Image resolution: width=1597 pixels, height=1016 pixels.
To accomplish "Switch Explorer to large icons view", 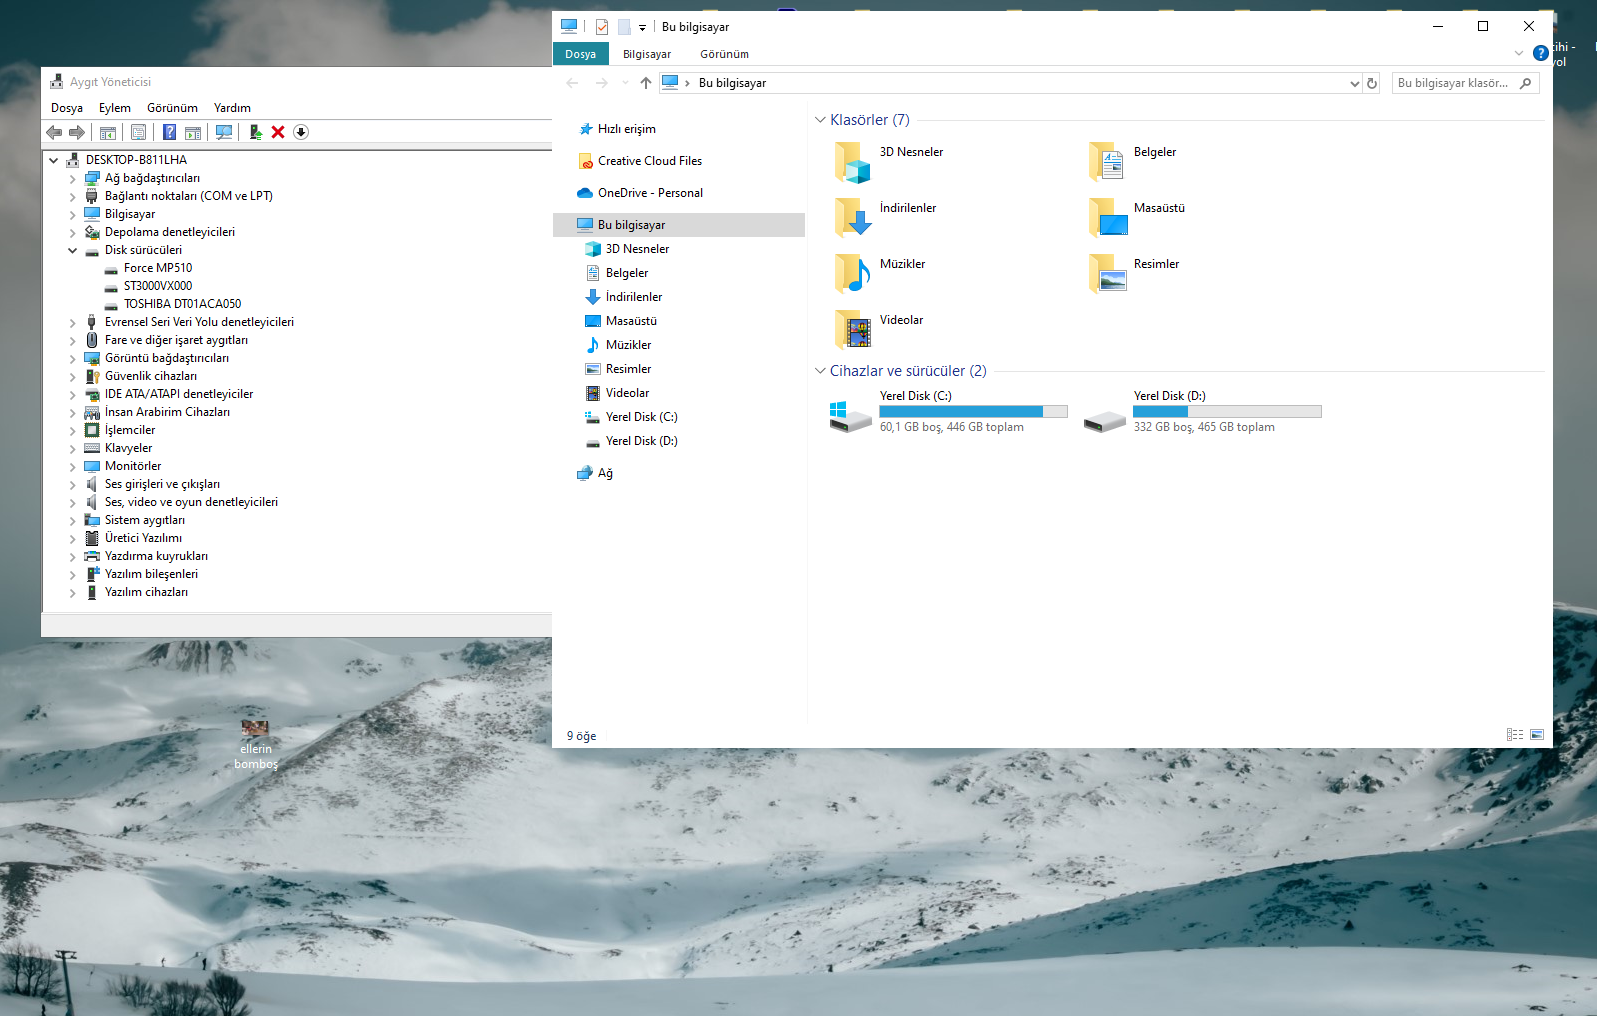I will 1537,735.
